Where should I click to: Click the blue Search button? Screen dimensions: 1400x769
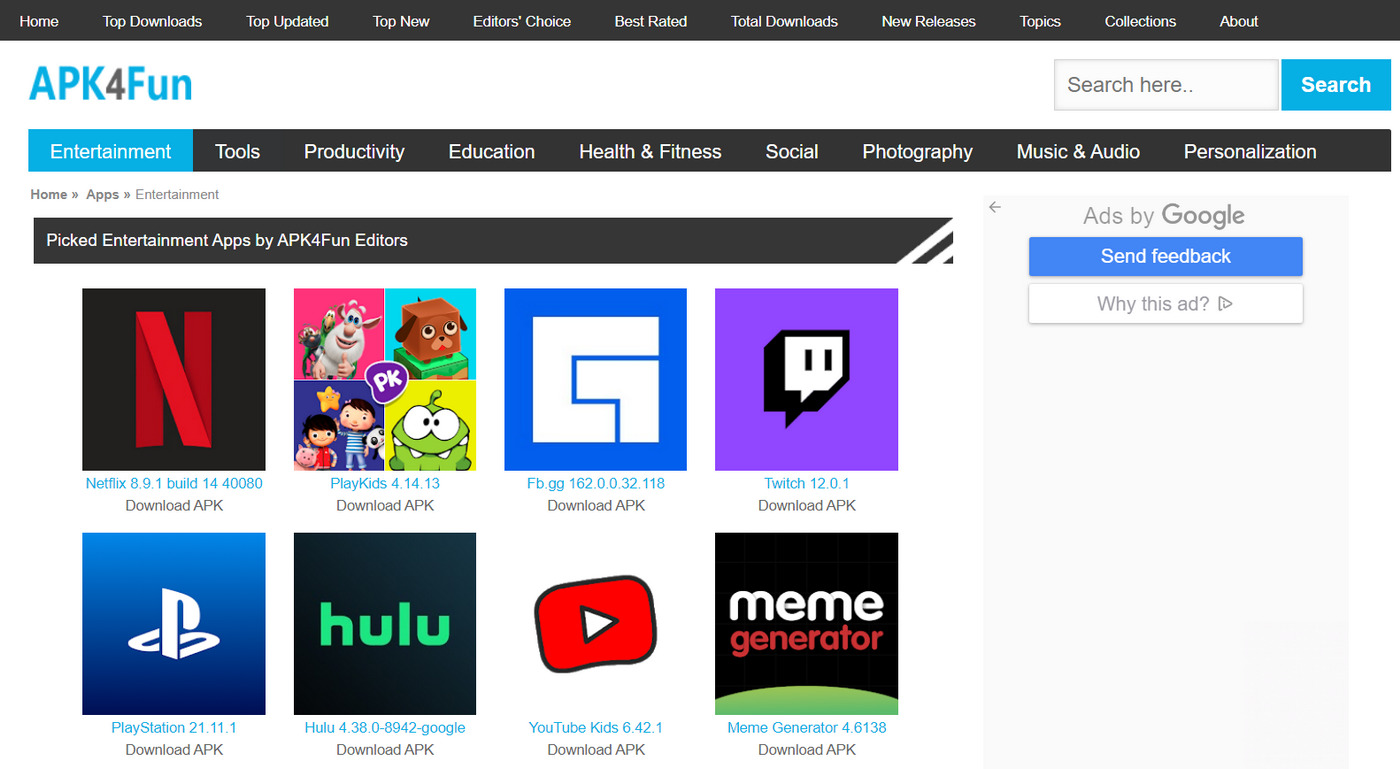[1336, 85]
